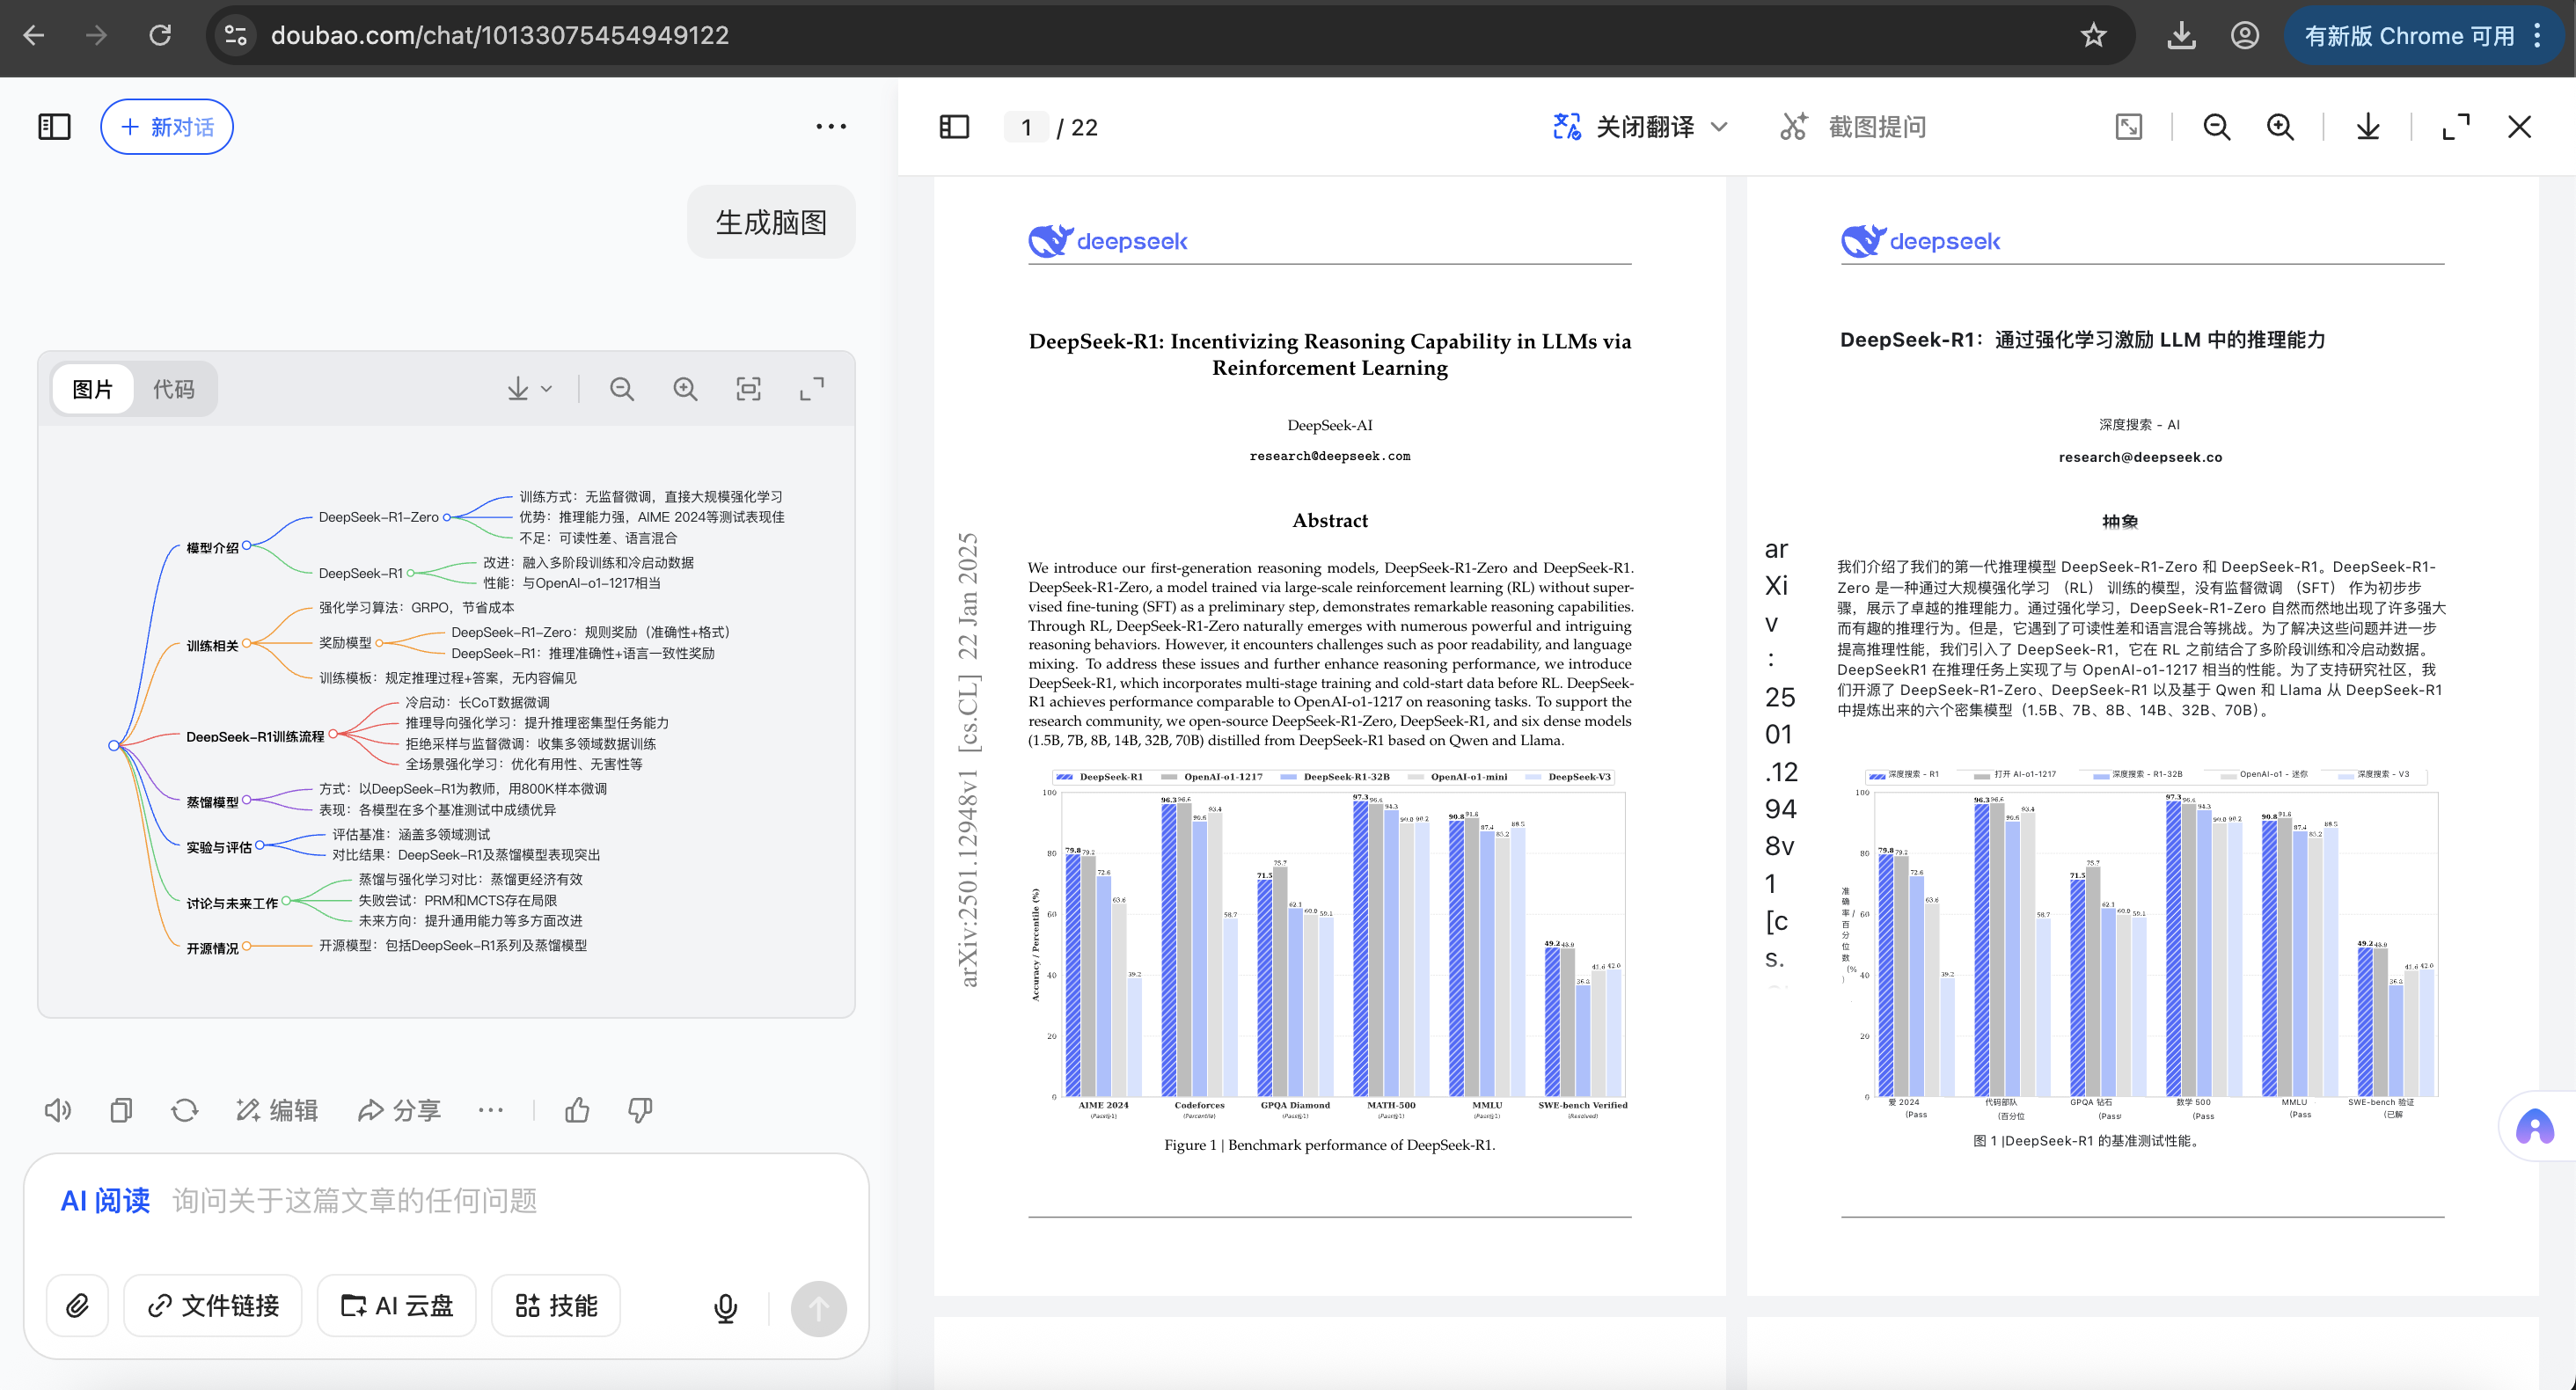This screenshot has width=2576, height=1390.
Task: Expand the PDF viewer to fullscreen
Action: [2456, 127]
